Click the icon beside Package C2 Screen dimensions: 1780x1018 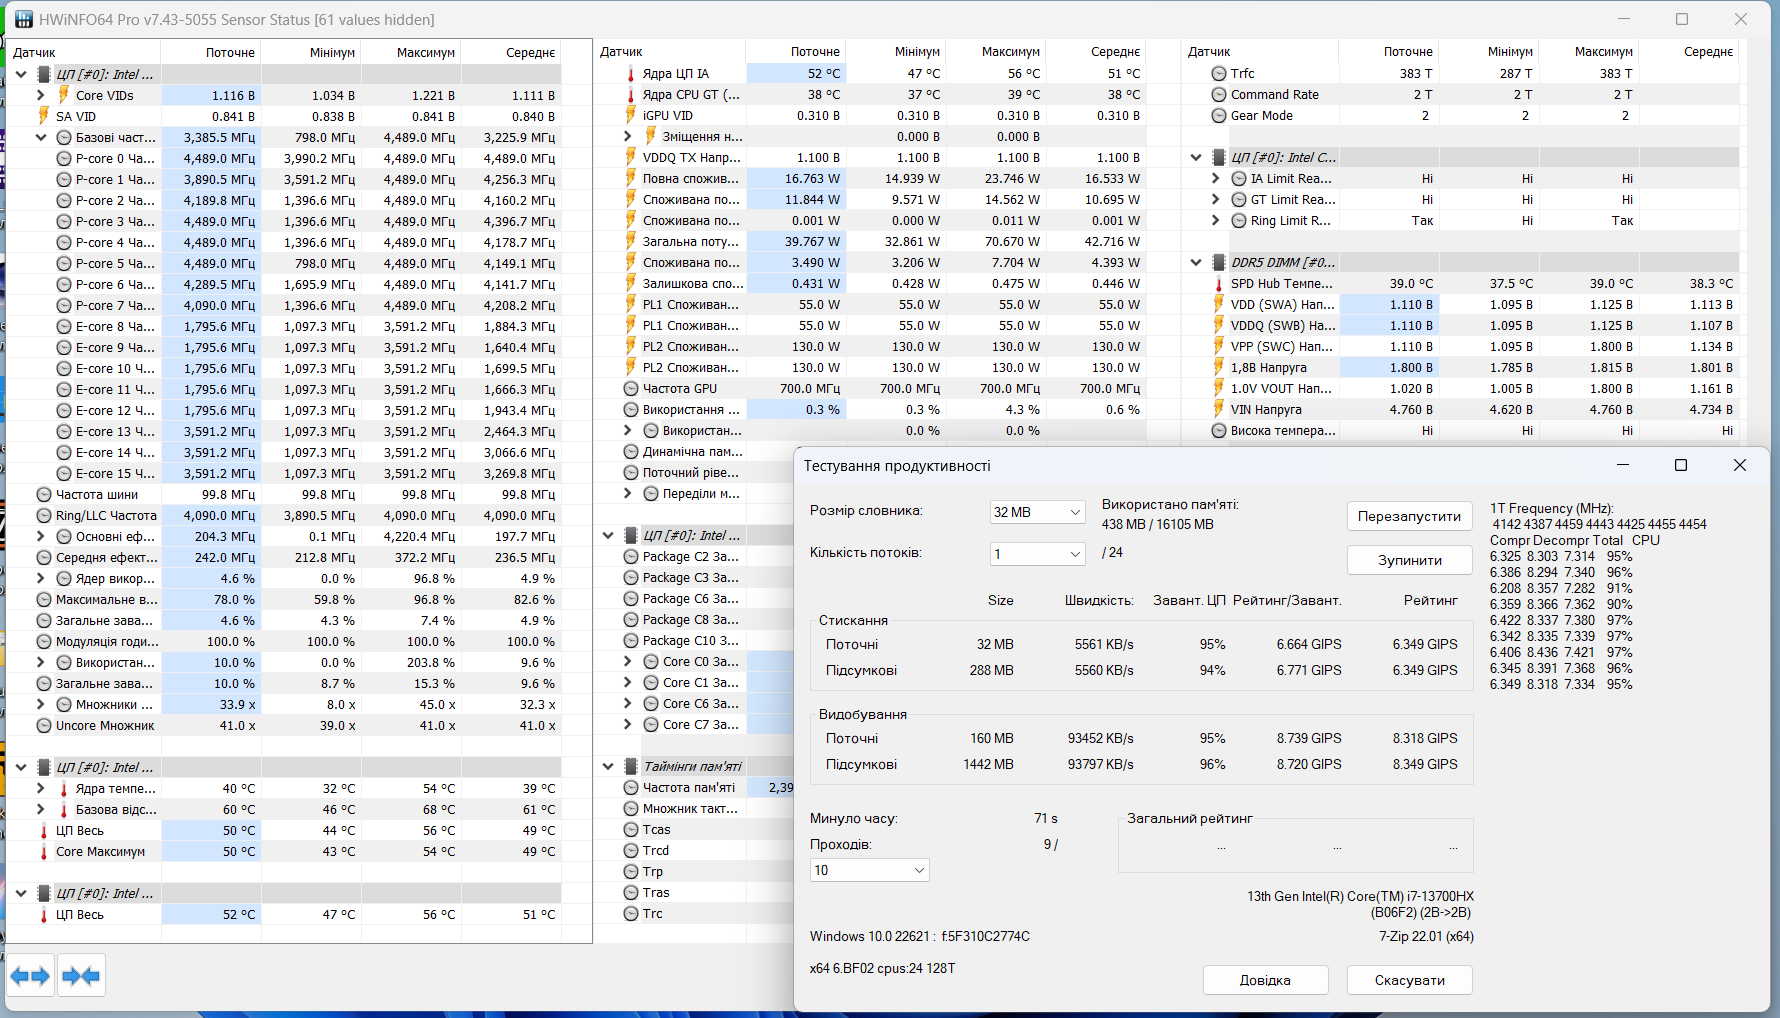pyautogui.click(x=631, y=556)
